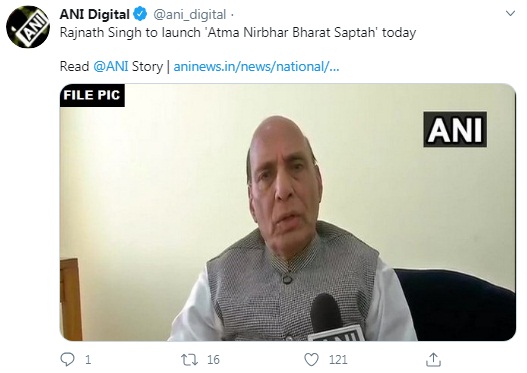
Task: Open the ANI Digital profile avatar
Action: (x=28, y=27)
